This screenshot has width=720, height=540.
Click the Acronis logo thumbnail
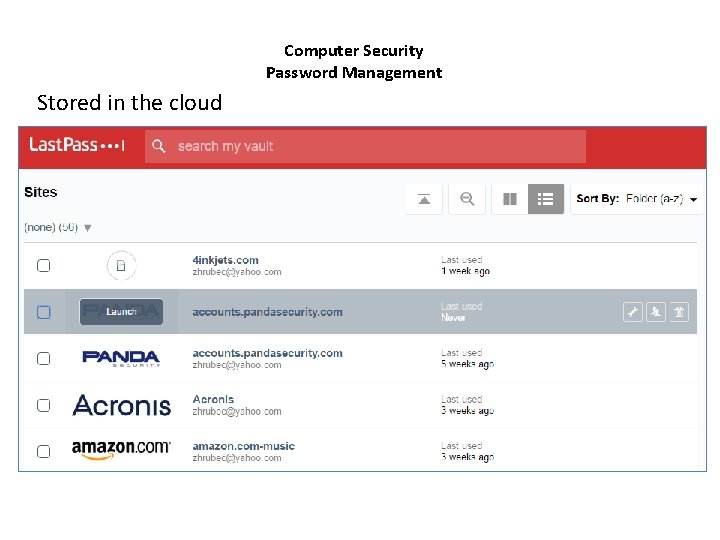121,405
